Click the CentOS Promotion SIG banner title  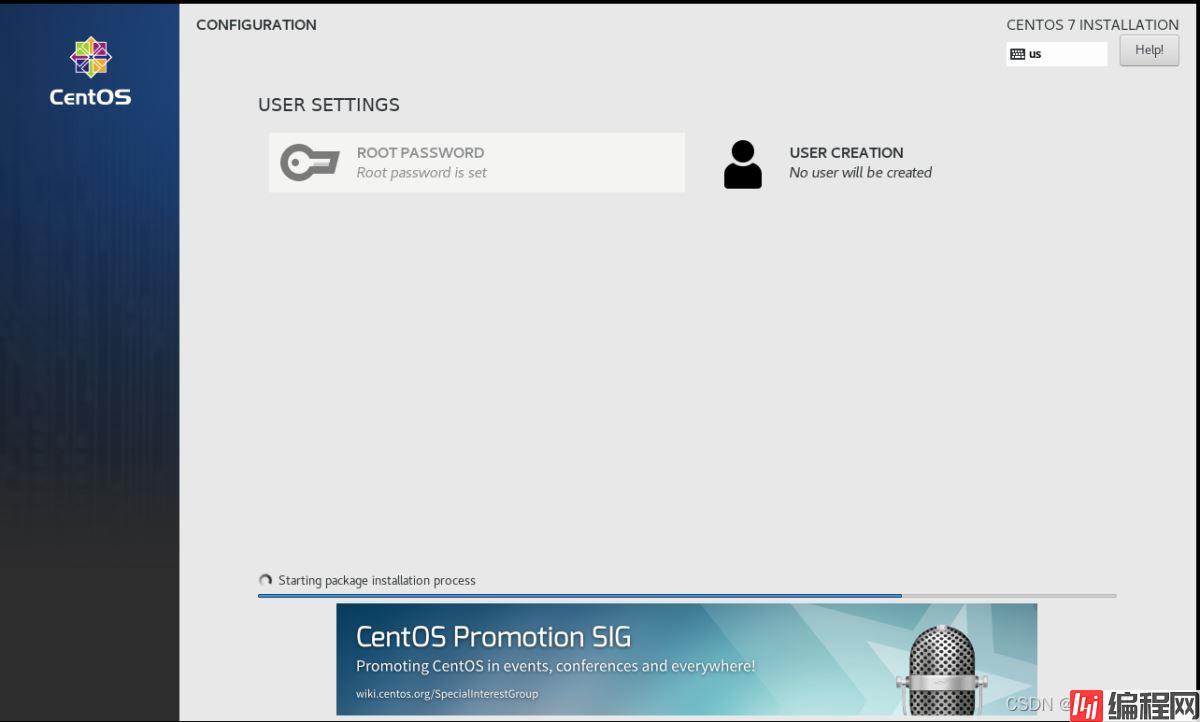point(493,637)
